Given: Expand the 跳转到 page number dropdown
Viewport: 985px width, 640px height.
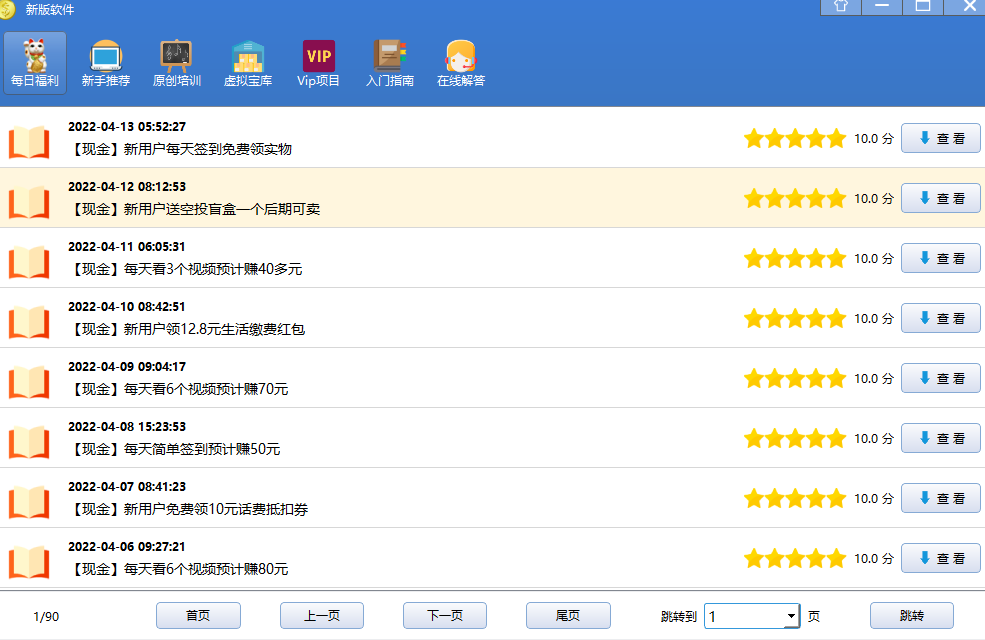Looking at the screenshot, I should (x=791, y=616).
